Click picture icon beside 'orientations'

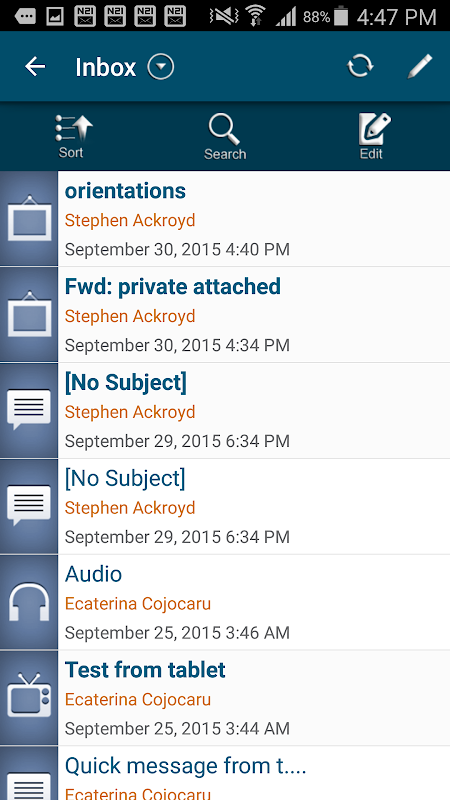tap(29, 218)
